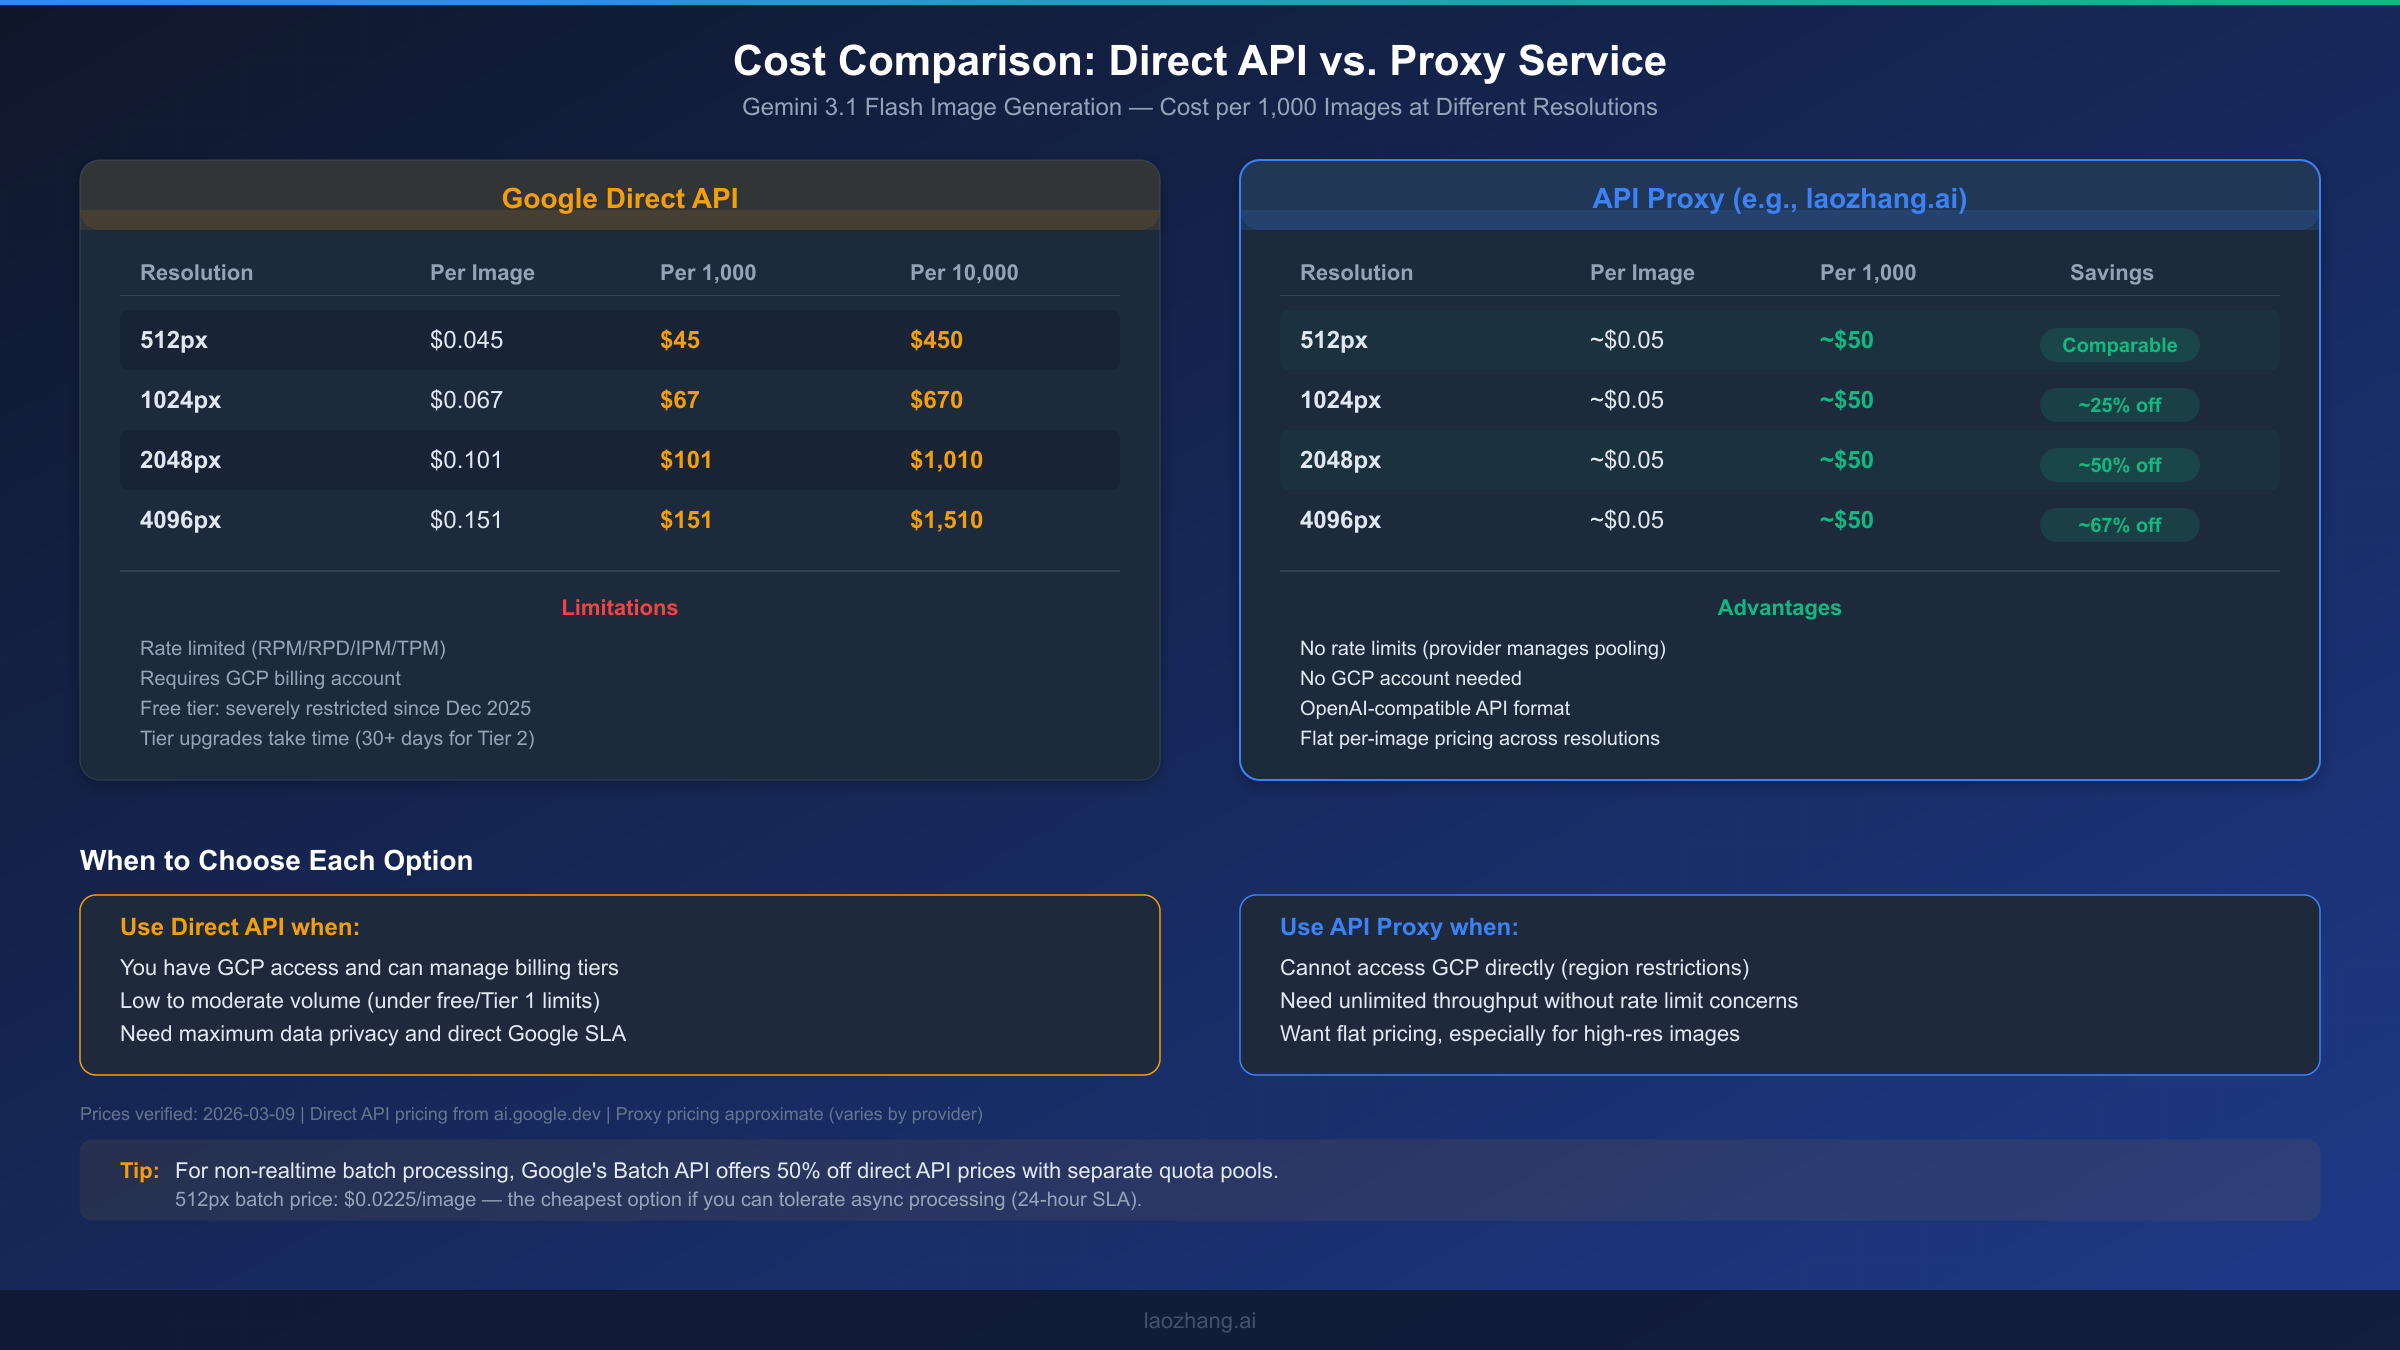
Task: Select the Google Direct API panel header
Action: coord(620,197)
